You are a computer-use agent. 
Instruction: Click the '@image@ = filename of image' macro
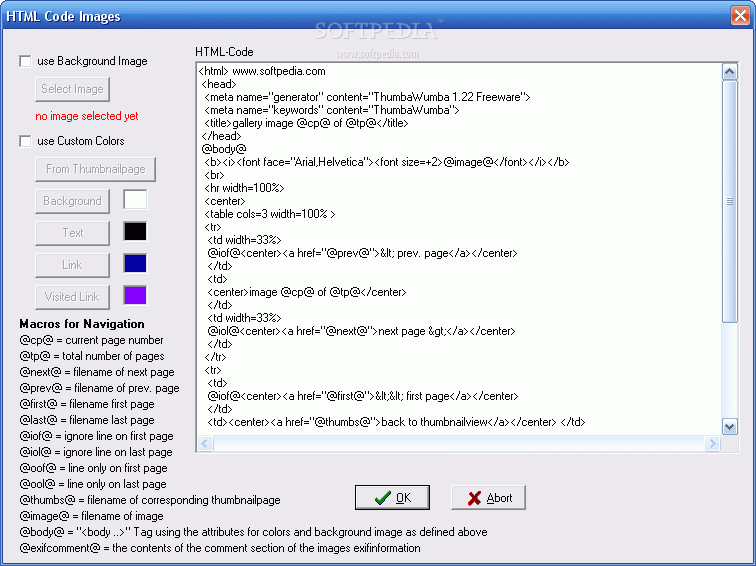(92, 516)
